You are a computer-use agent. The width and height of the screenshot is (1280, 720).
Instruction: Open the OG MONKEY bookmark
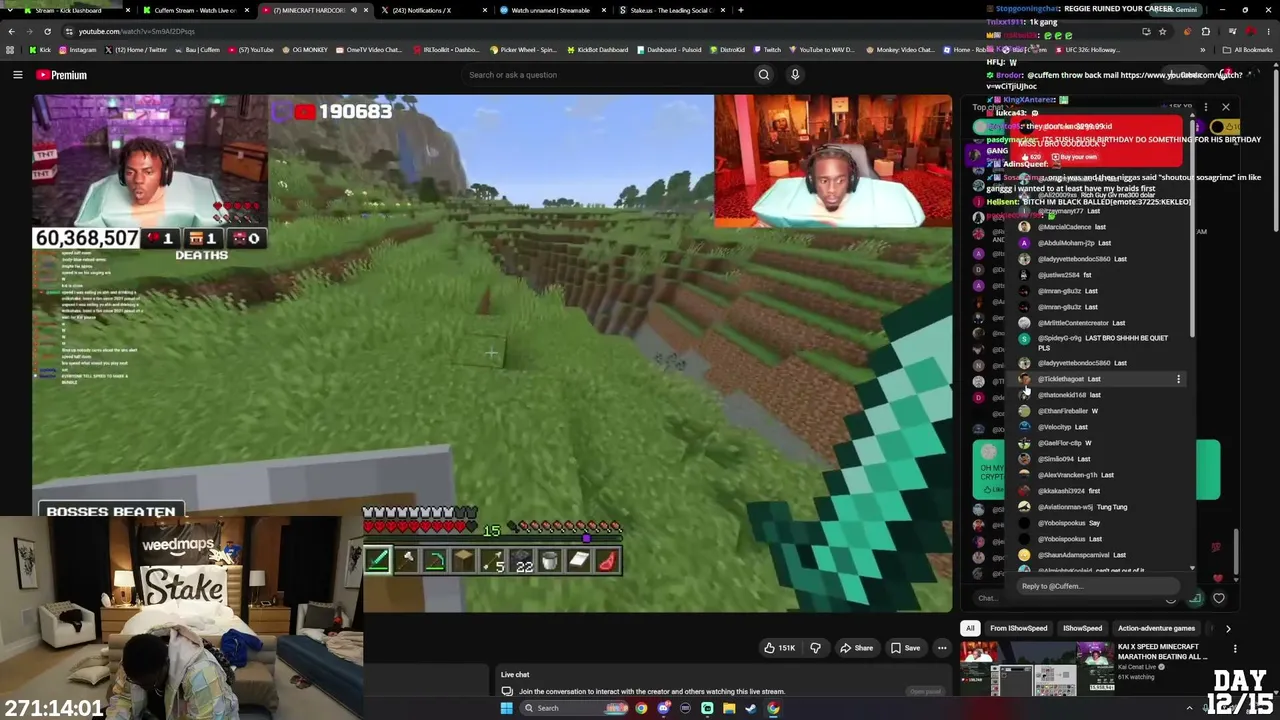305,50
